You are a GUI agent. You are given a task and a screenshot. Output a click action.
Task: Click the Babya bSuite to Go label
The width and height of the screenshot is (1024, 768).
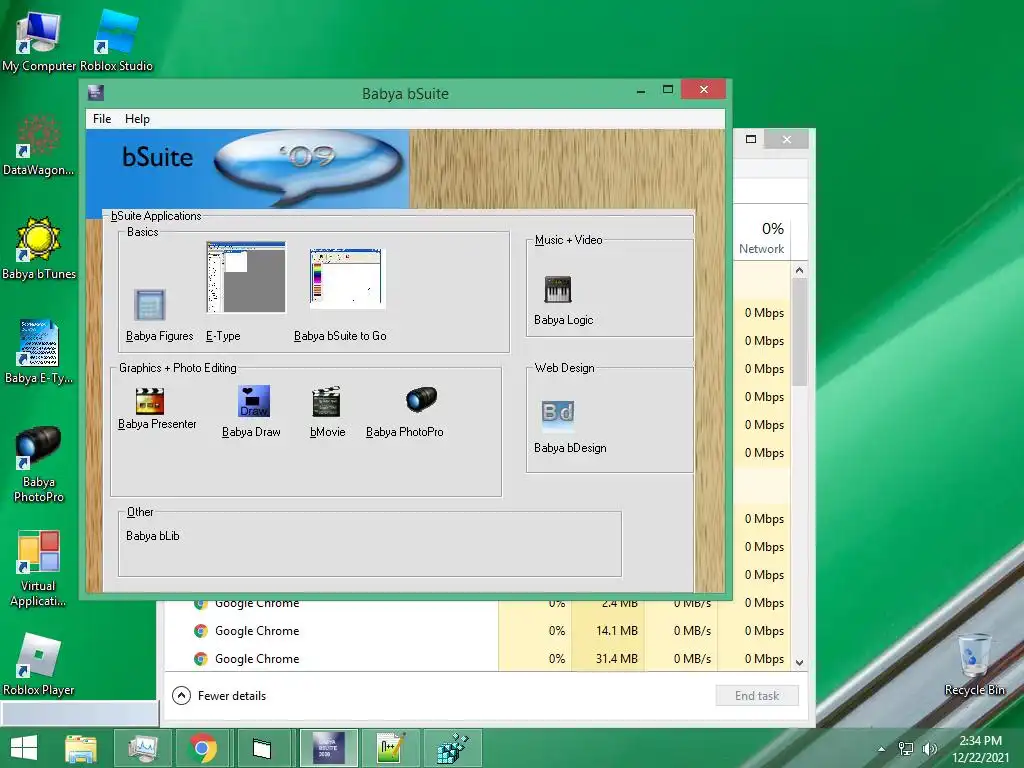[340, 336]
